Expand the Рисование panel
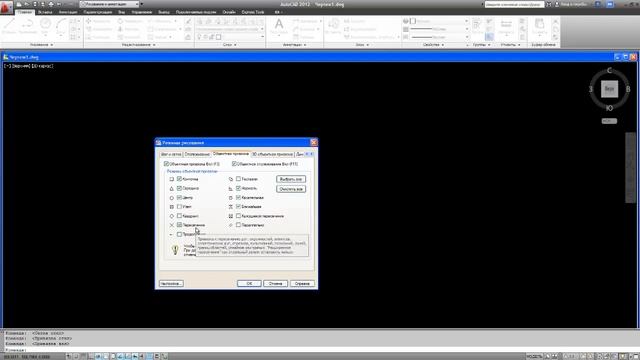This screenshot has width=640, height=360. point(42,44)
